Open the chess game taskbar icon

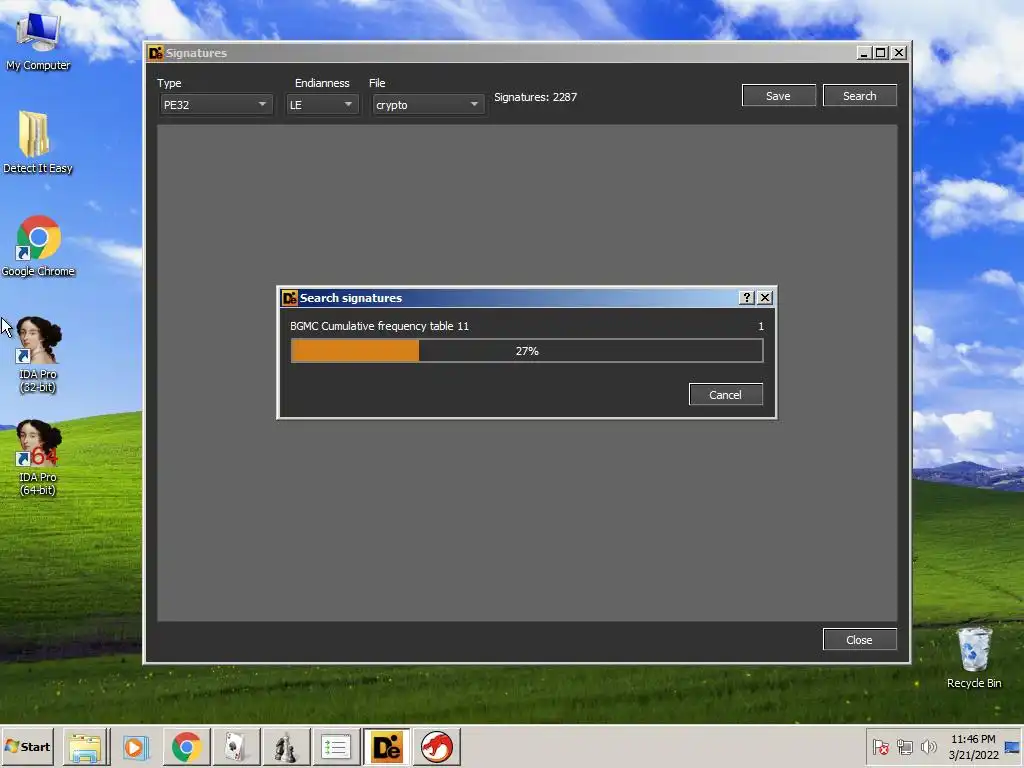coord(285,747)
